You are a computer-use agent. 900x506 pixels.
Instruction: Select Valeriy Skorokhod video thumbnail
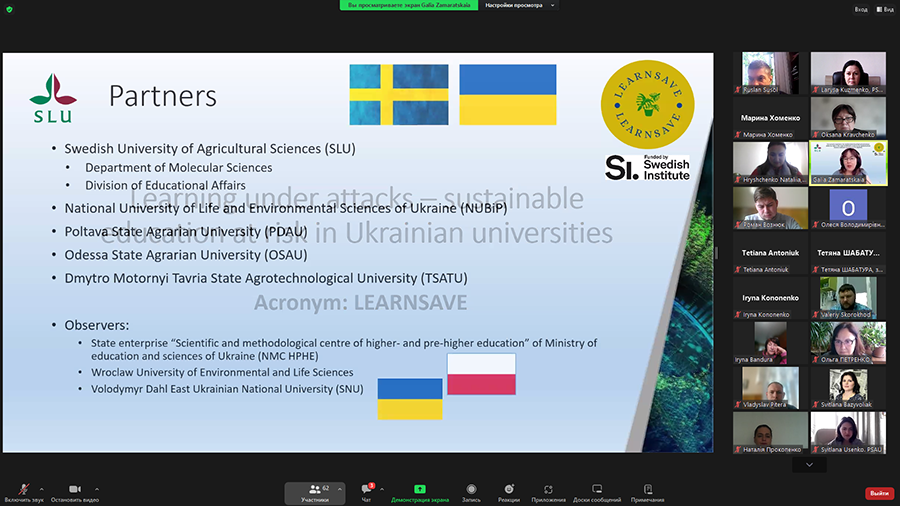(x=848, y=298)
